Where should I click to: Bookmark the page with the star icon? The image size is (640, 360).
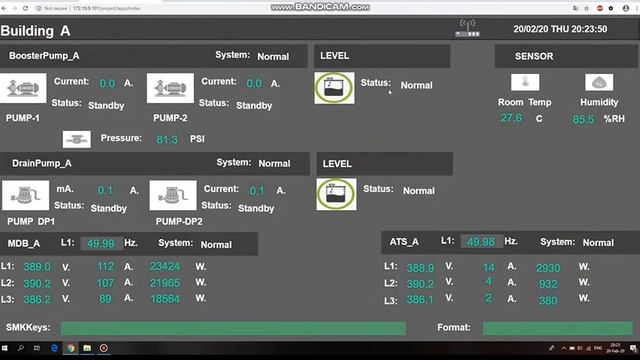pyautogui.click(x=587, y=8)
